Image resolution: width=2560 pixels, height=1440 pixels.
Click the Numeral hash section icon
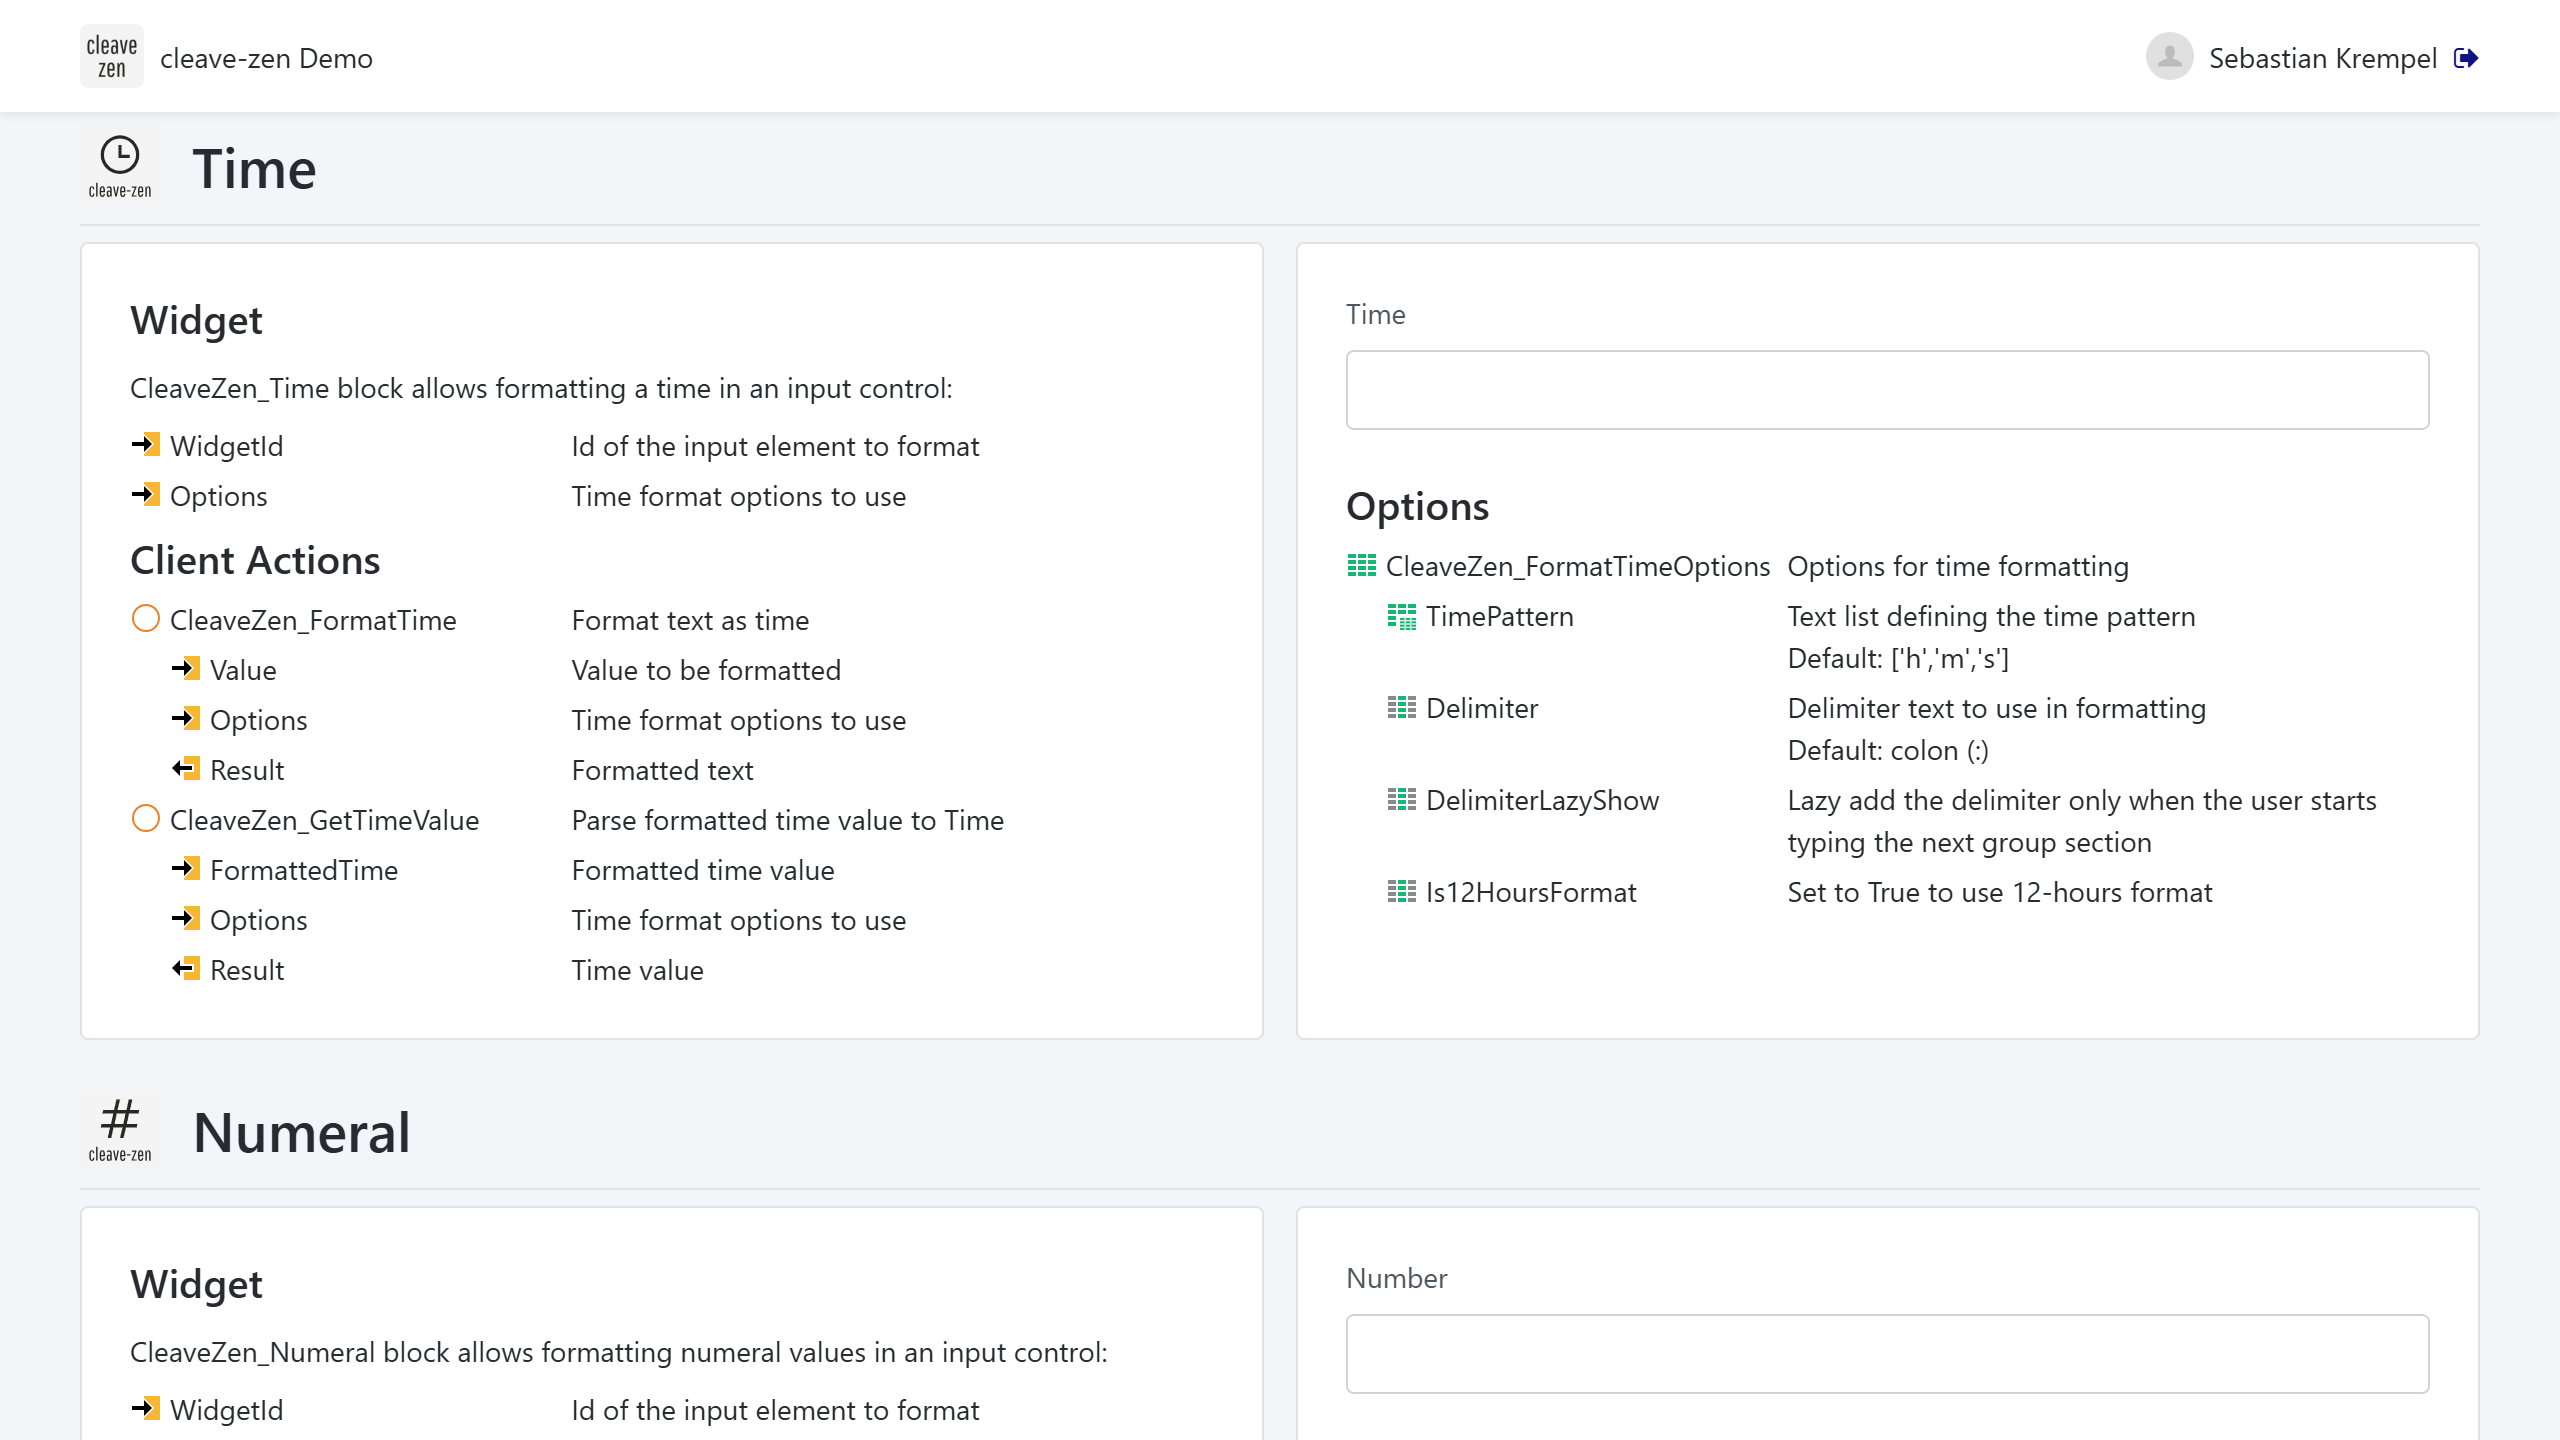pyautogui.click(x=120, y=1130)
